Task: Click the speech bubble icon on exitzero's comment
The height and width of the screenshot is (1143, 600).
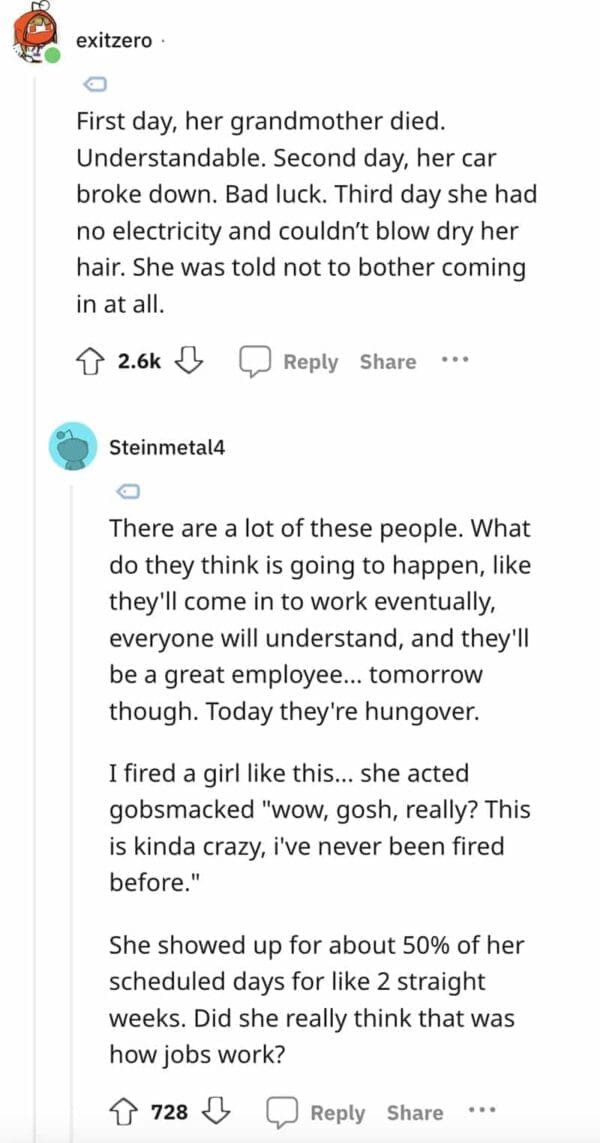Action: [x=253, y=361]
